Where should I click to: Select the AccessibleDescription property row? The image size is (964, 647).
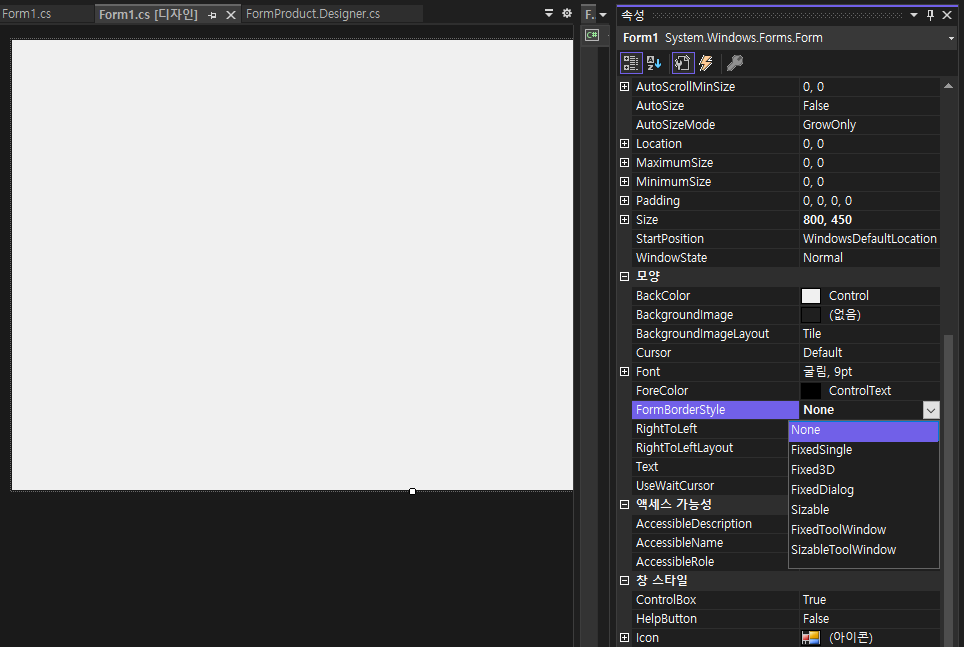tap(711, 524)
